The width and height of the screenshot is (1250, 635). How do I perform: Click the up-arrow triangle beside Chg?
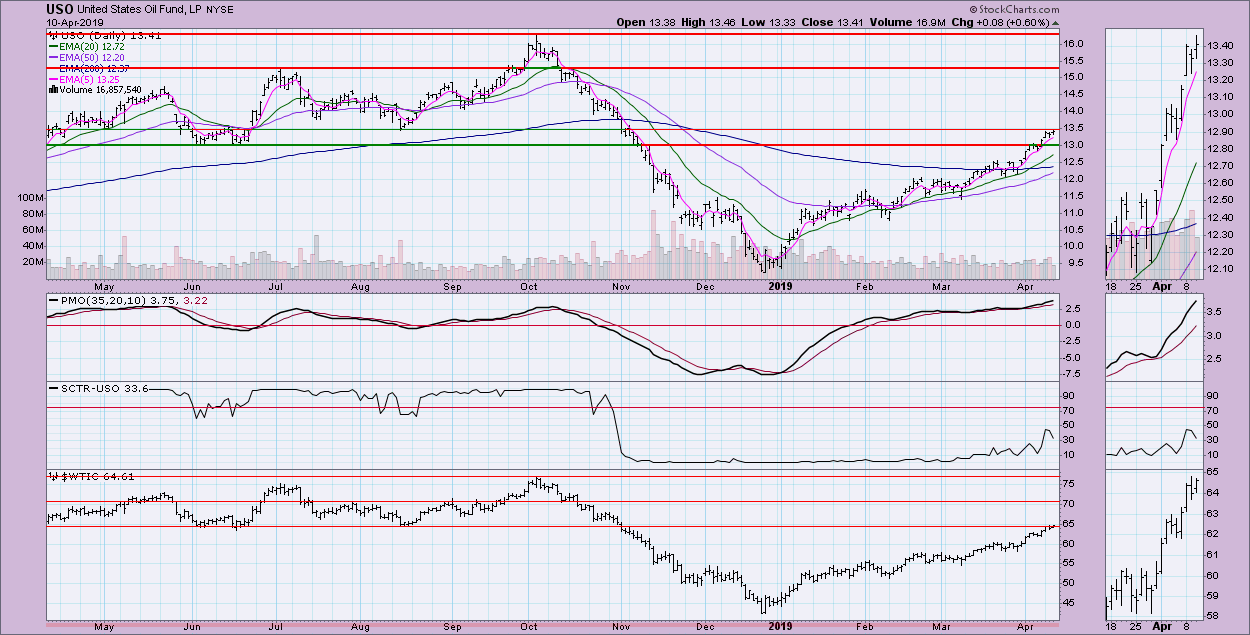(x=1056, y=23)
